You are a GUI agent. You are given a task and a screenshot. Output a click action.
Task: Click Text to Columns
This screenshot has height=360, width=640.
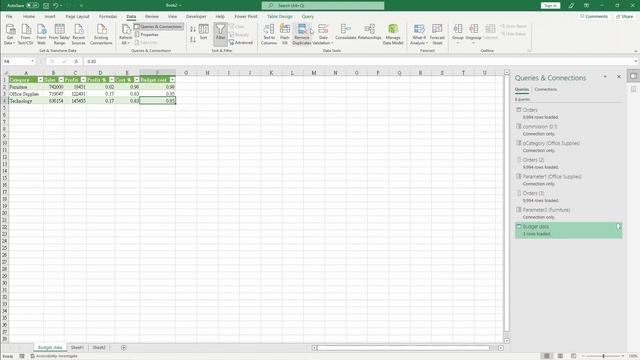269,34
